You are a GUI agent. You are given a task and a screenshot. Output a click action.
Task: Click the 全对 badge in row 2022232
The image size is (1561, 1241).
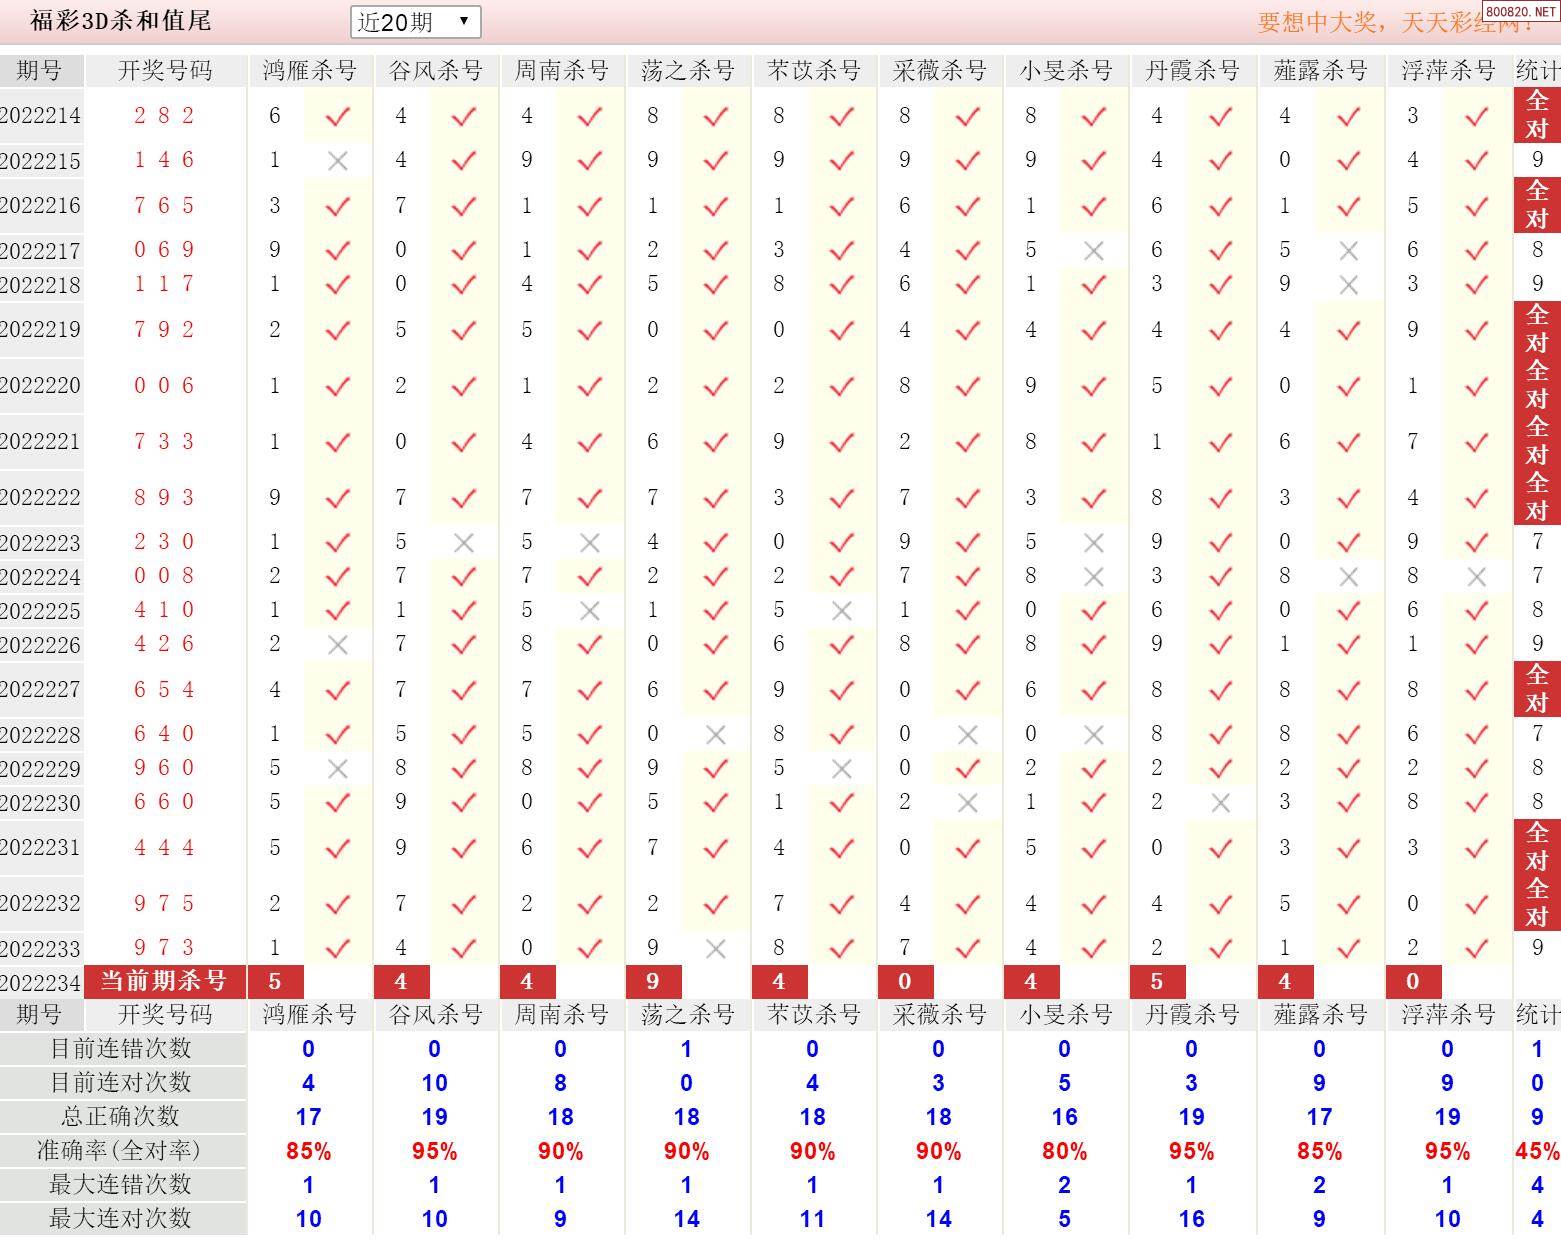click(1537, 903)
